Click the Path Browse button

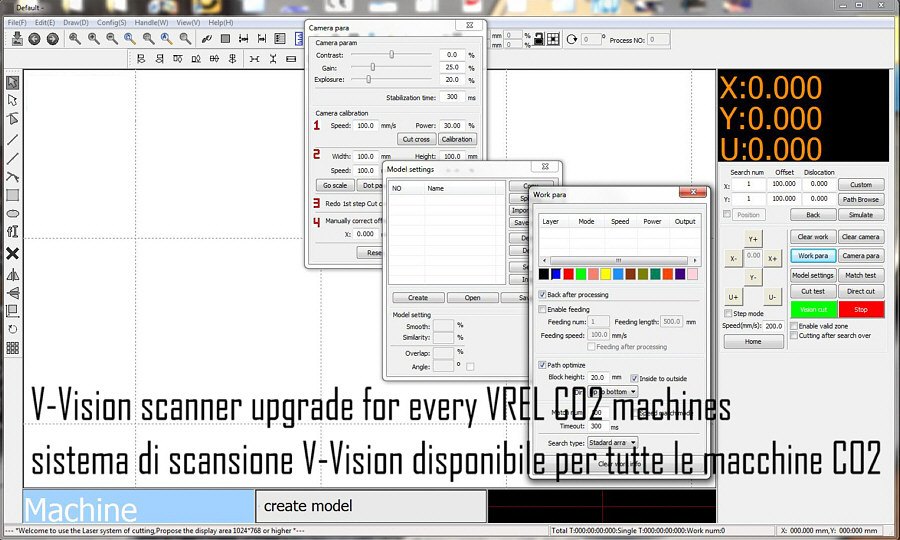(860, 199)
